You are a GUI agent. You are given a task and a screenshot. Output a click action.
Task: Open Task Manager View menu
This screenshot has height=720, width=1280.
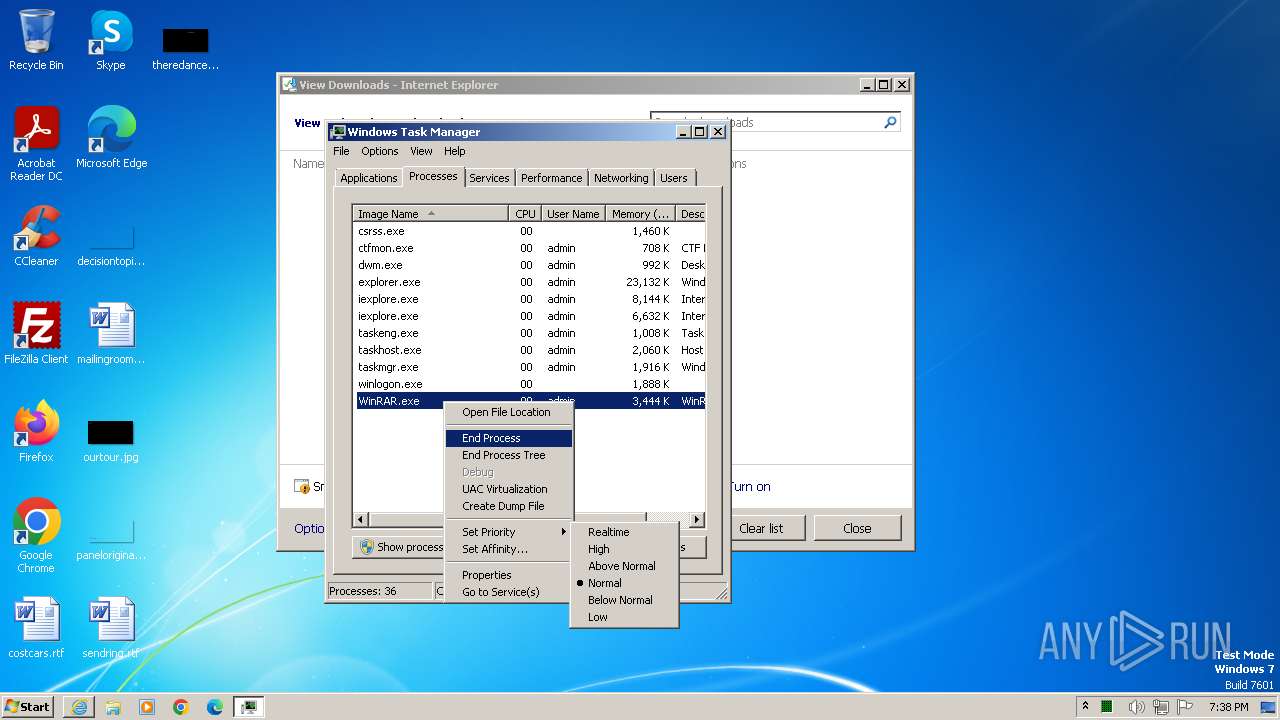[x=421, y=151]
